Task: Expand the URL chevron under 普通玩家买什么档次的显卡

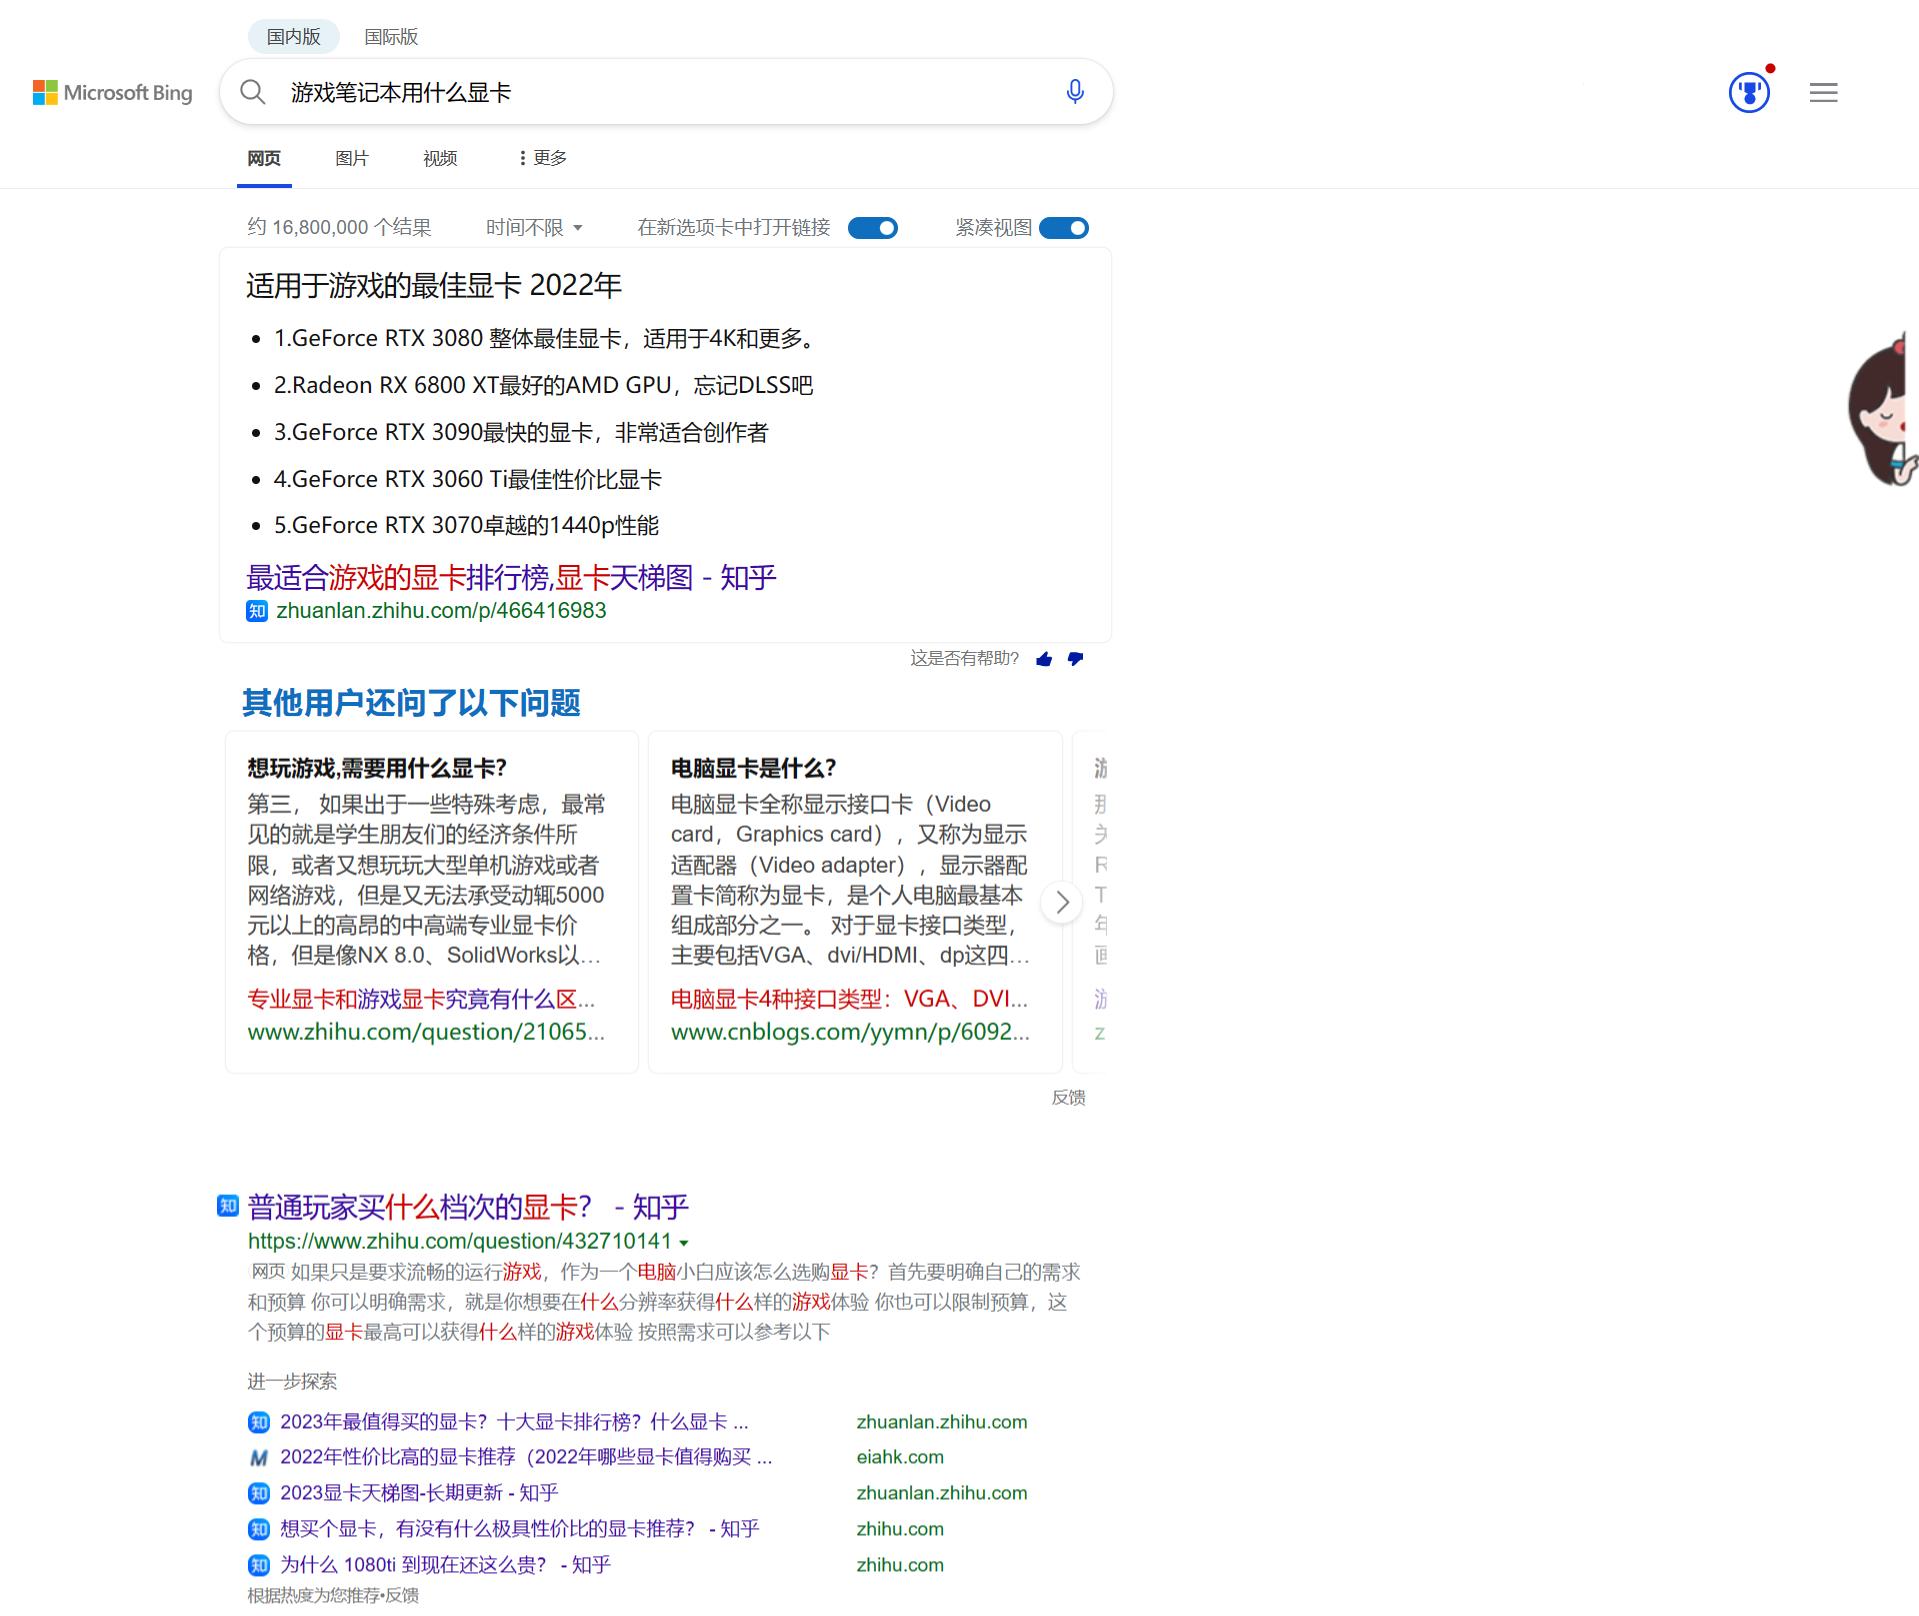Action: click(x=684, y=1241)
